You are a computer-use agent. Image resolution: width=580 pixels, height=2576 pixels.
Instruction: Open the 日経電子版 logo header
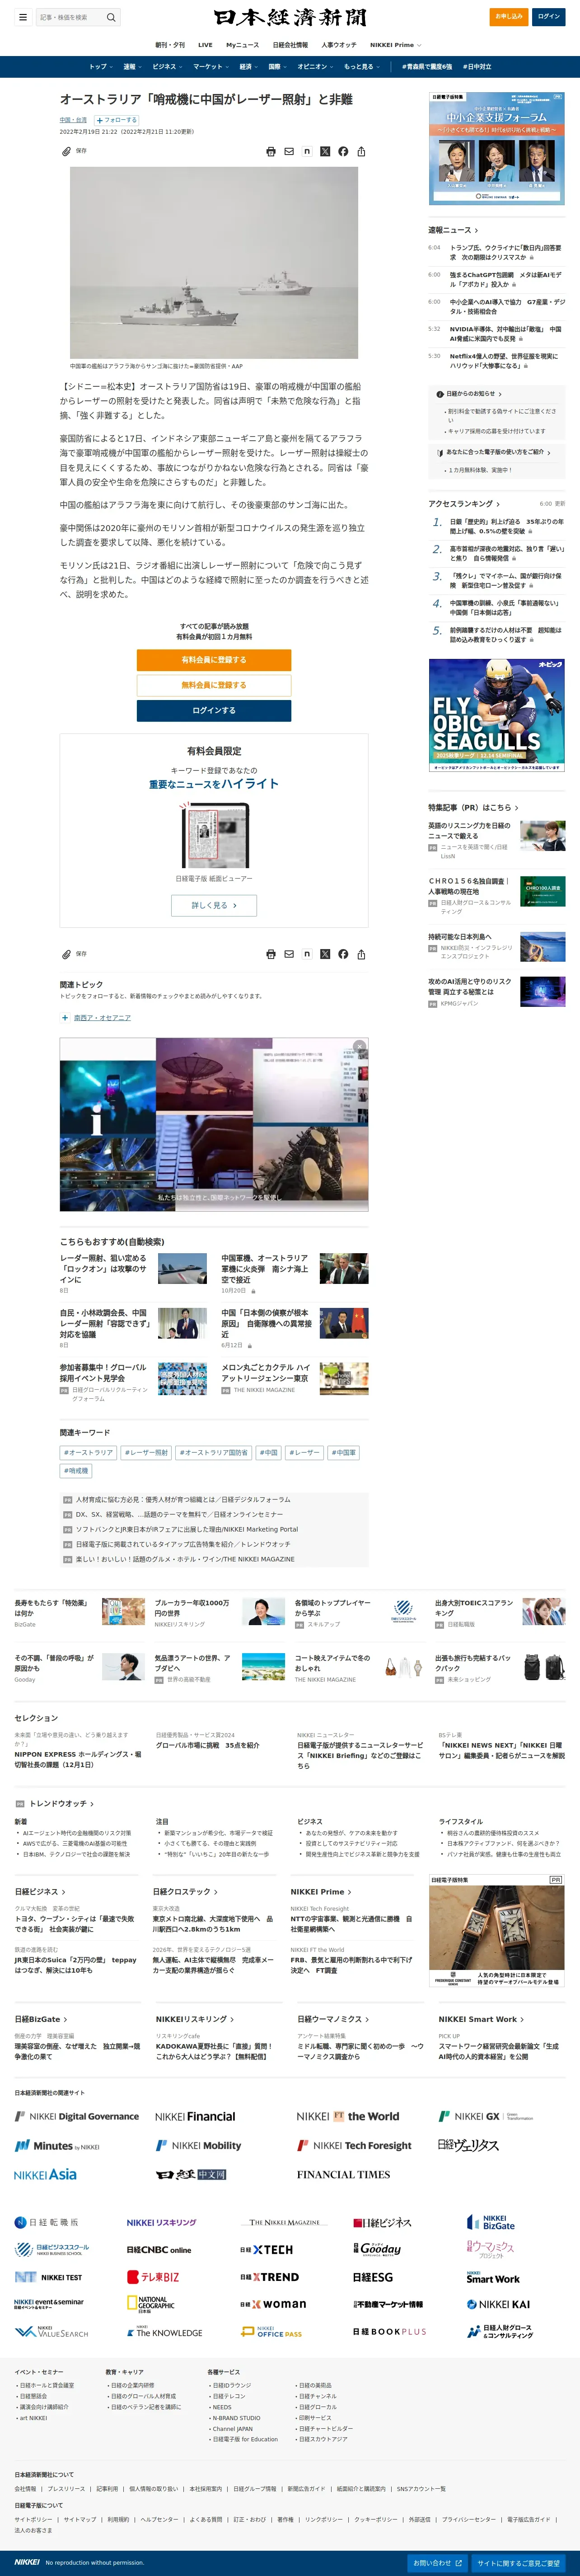pos(289,17)
